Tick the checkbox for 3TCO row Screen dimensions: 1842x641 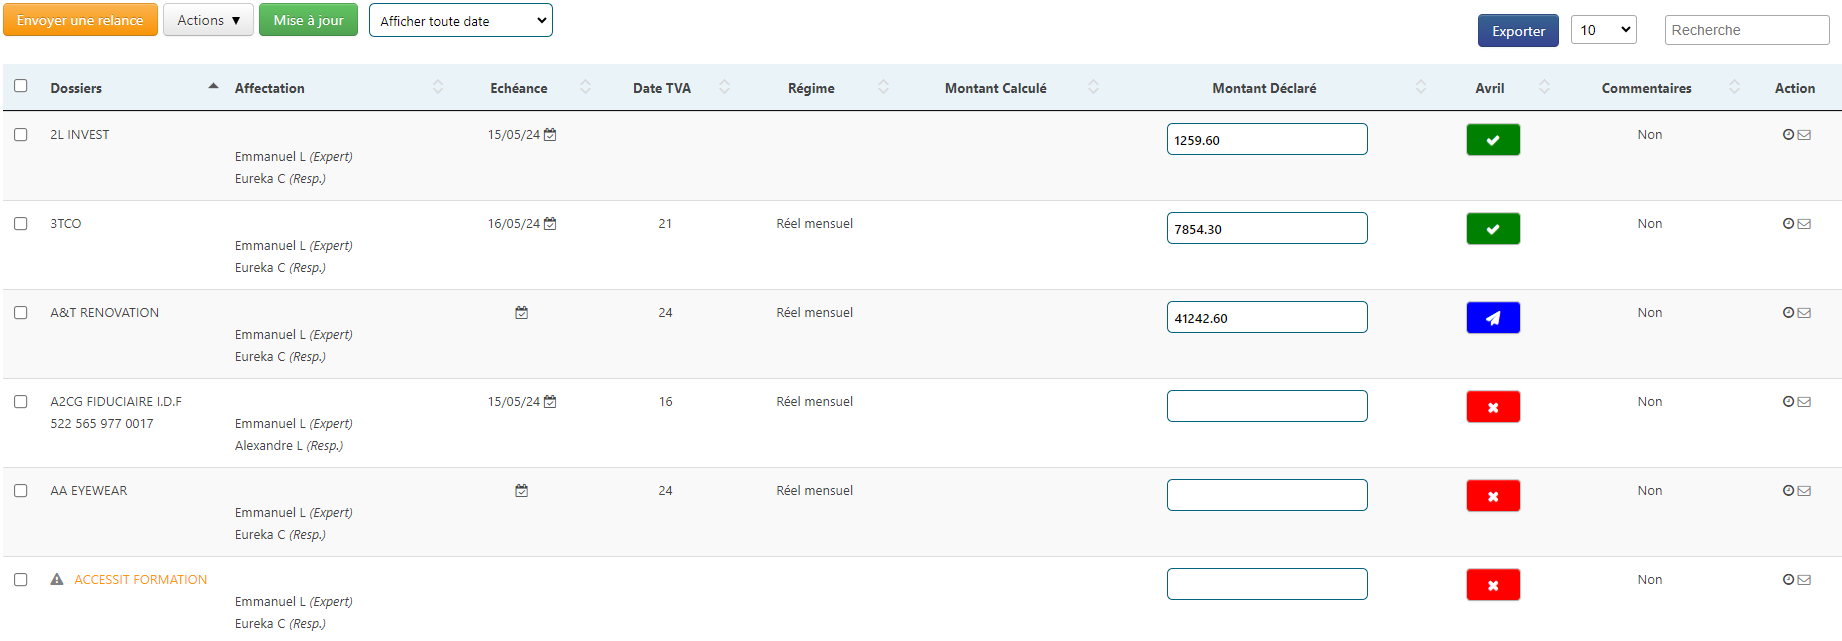click(21, 224)
